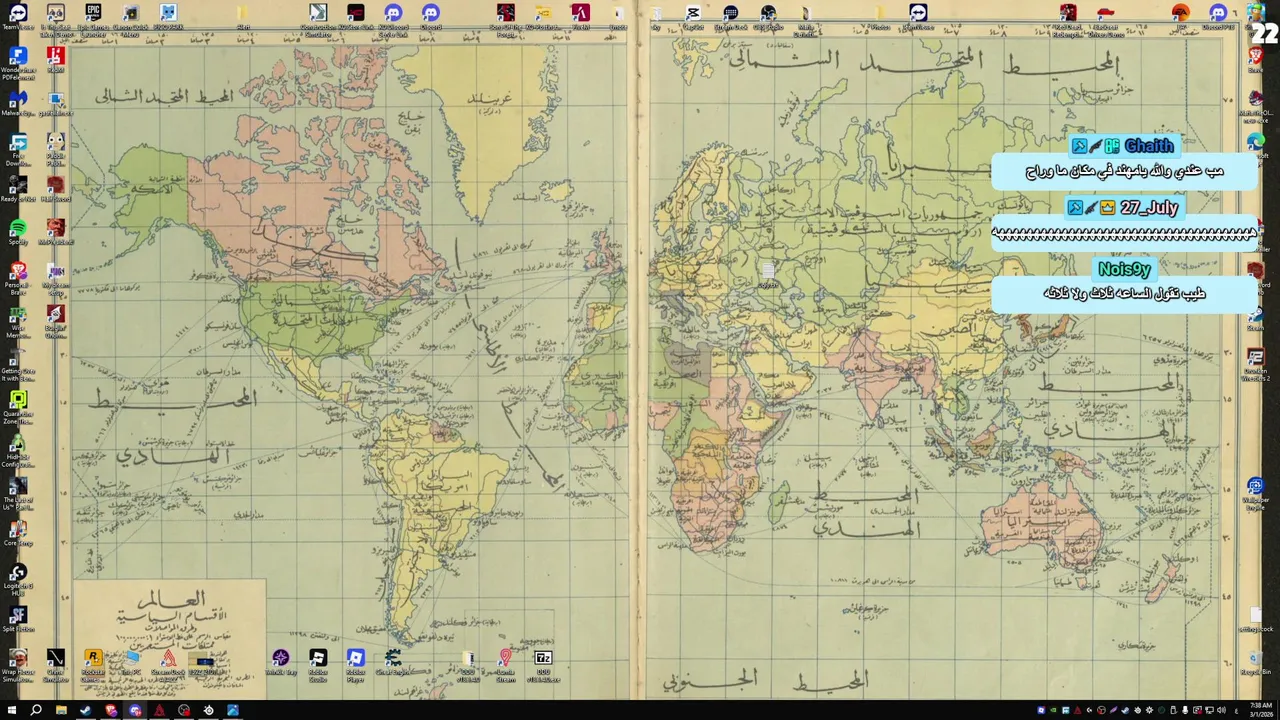Open the Core Temp shortcut
Screen dimensions: 1280x720
tap(18, 533)
